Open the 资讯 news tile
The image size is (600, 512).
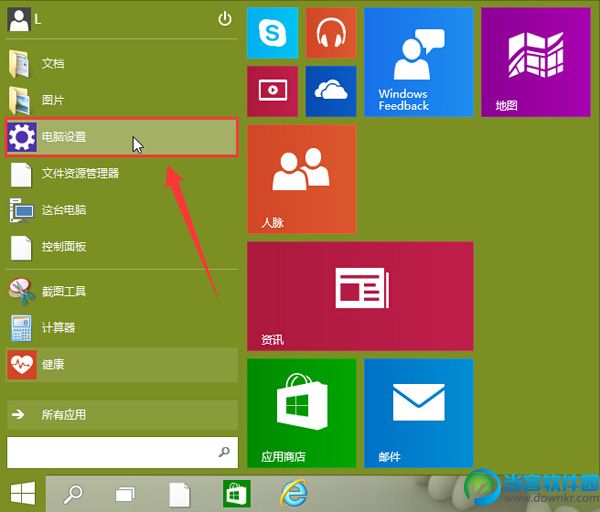pos(360,296)
